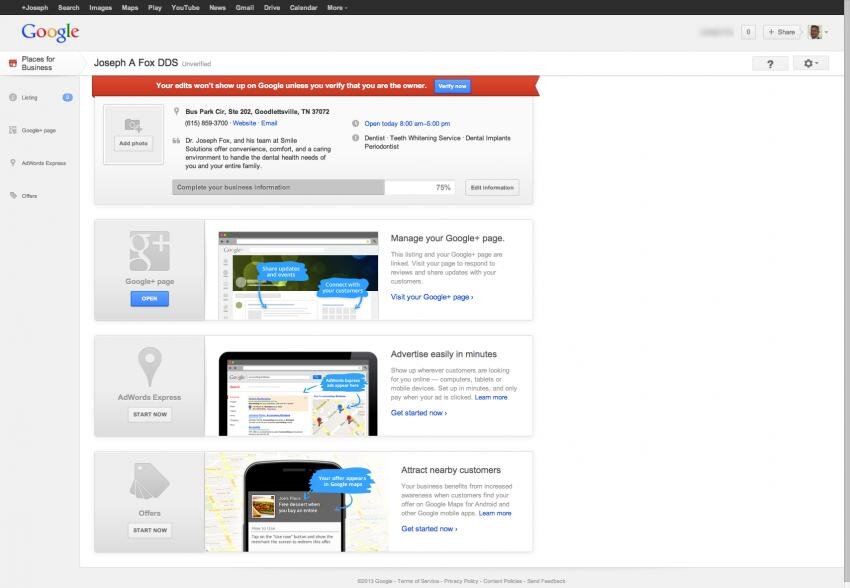Screen dimensions: 850x588
Task: Click the Listing notification badge
Action: pos(67,98)
